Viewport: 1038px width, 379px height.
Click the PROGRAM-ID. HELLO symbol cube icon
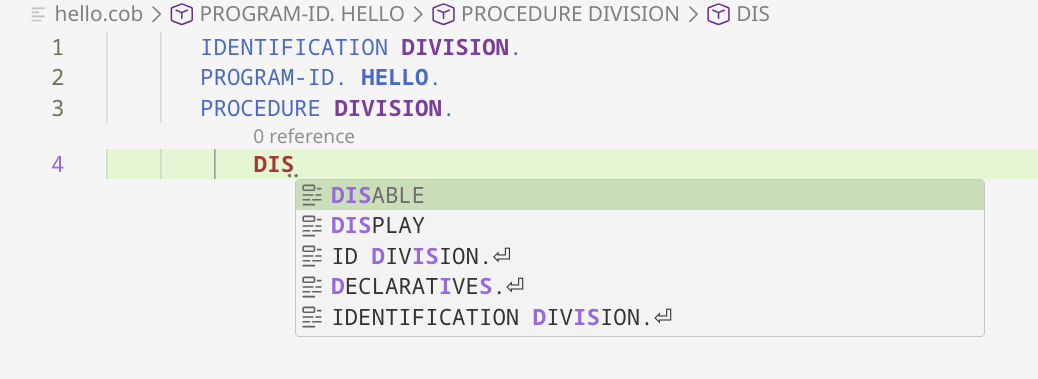(x=181, y=14)
